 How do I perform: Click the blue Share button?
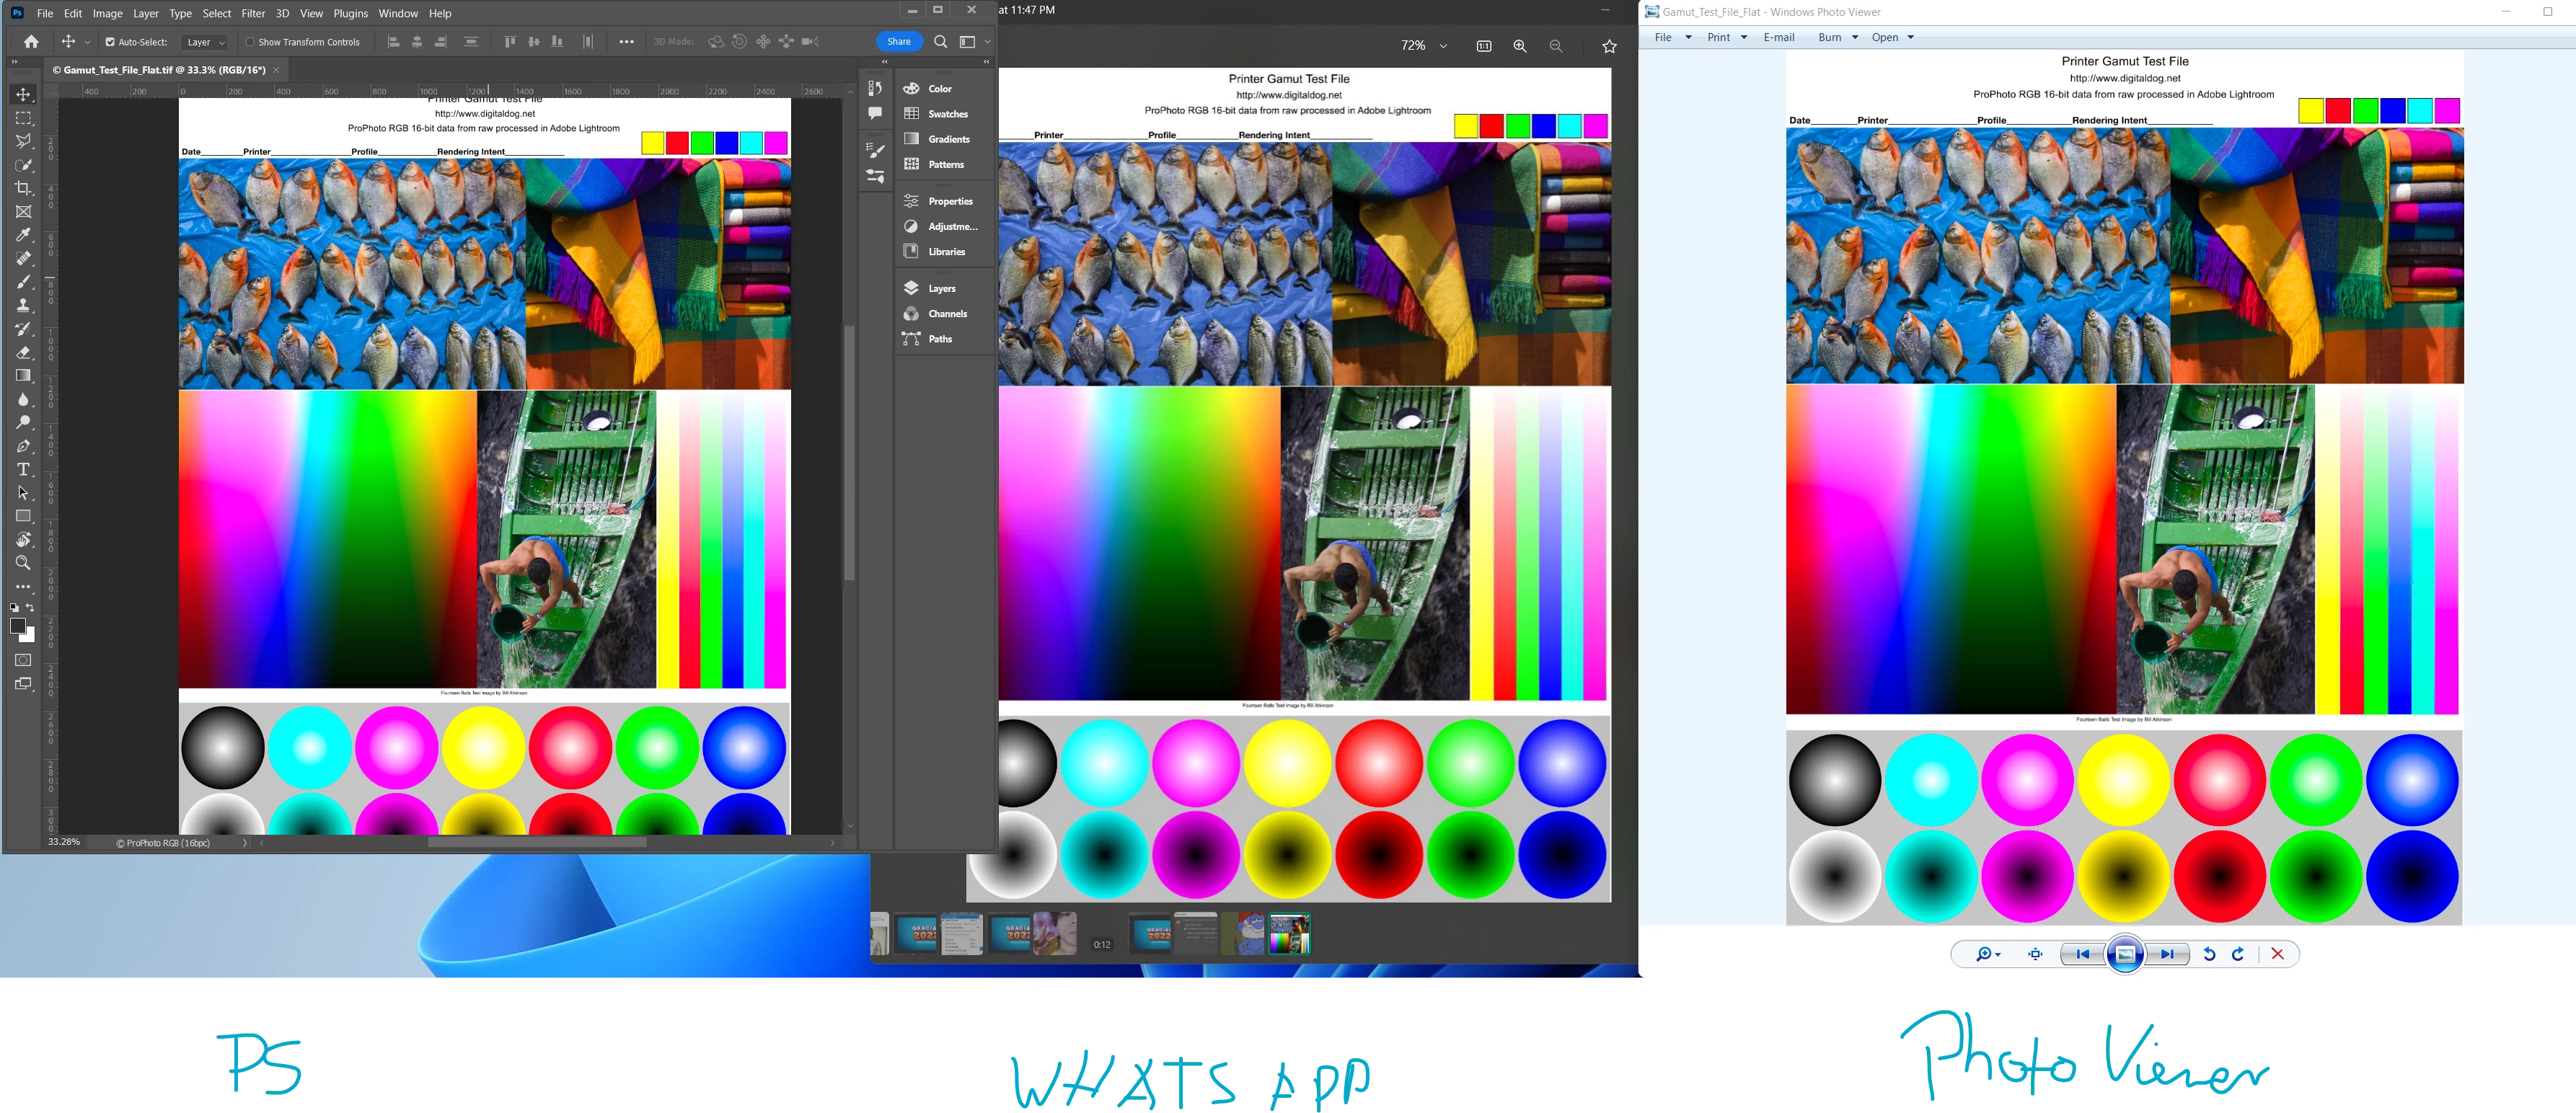point(898,41)
